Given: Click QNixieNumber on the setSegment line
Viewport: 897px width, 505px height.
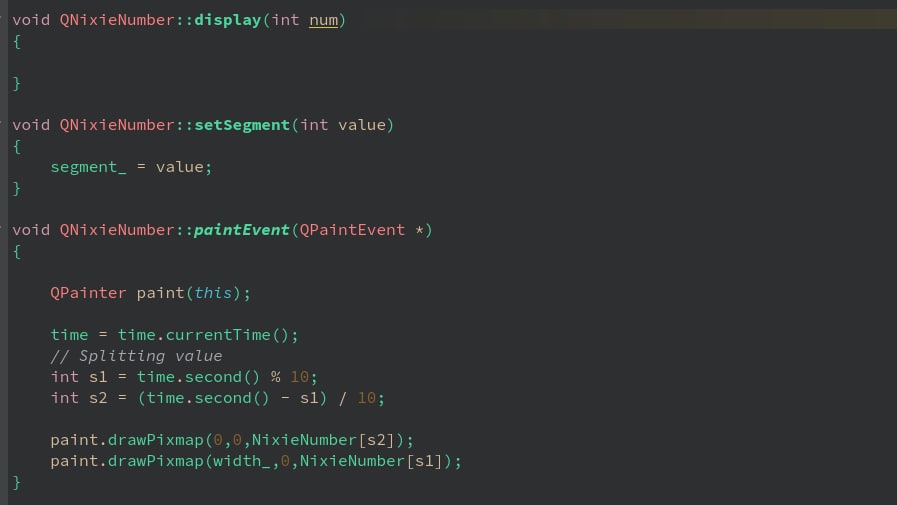Looking at the screenshot, I should (117, 125).
